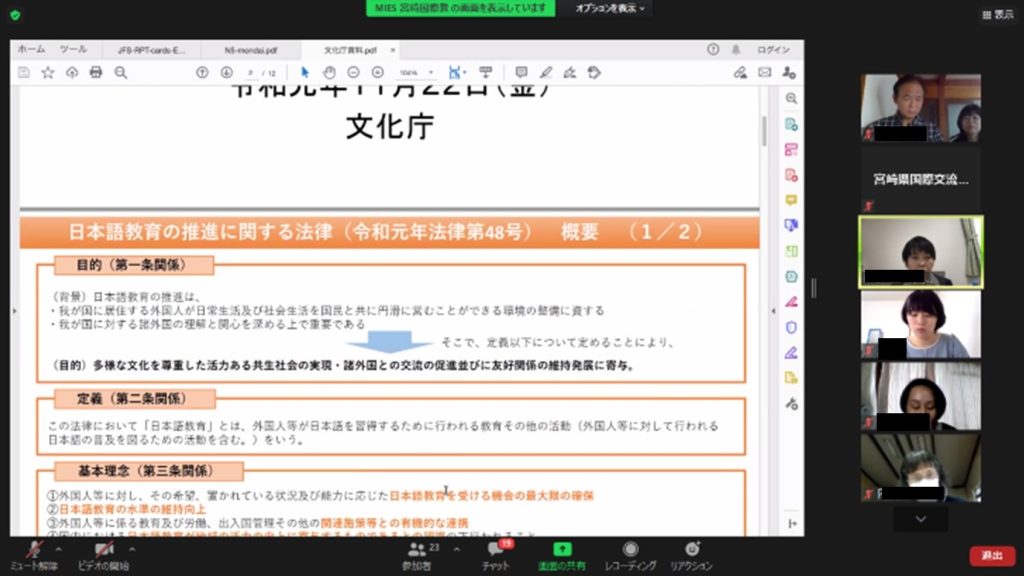Collapse the right pane with the small triangle
The height and width of the screenshot is (576, 1024).
(x=773, y=312)
